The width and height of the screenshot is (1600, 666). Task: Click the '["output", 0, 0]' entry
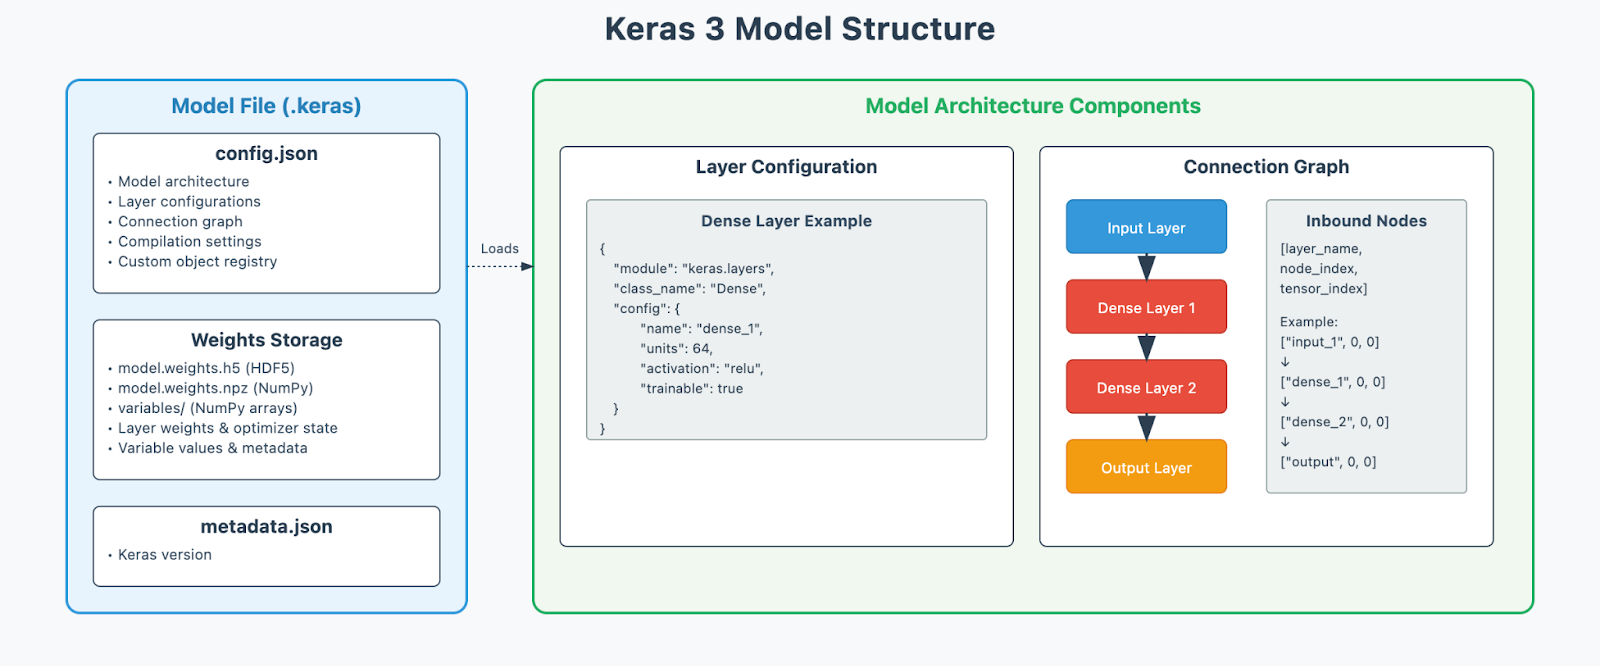1328,462
